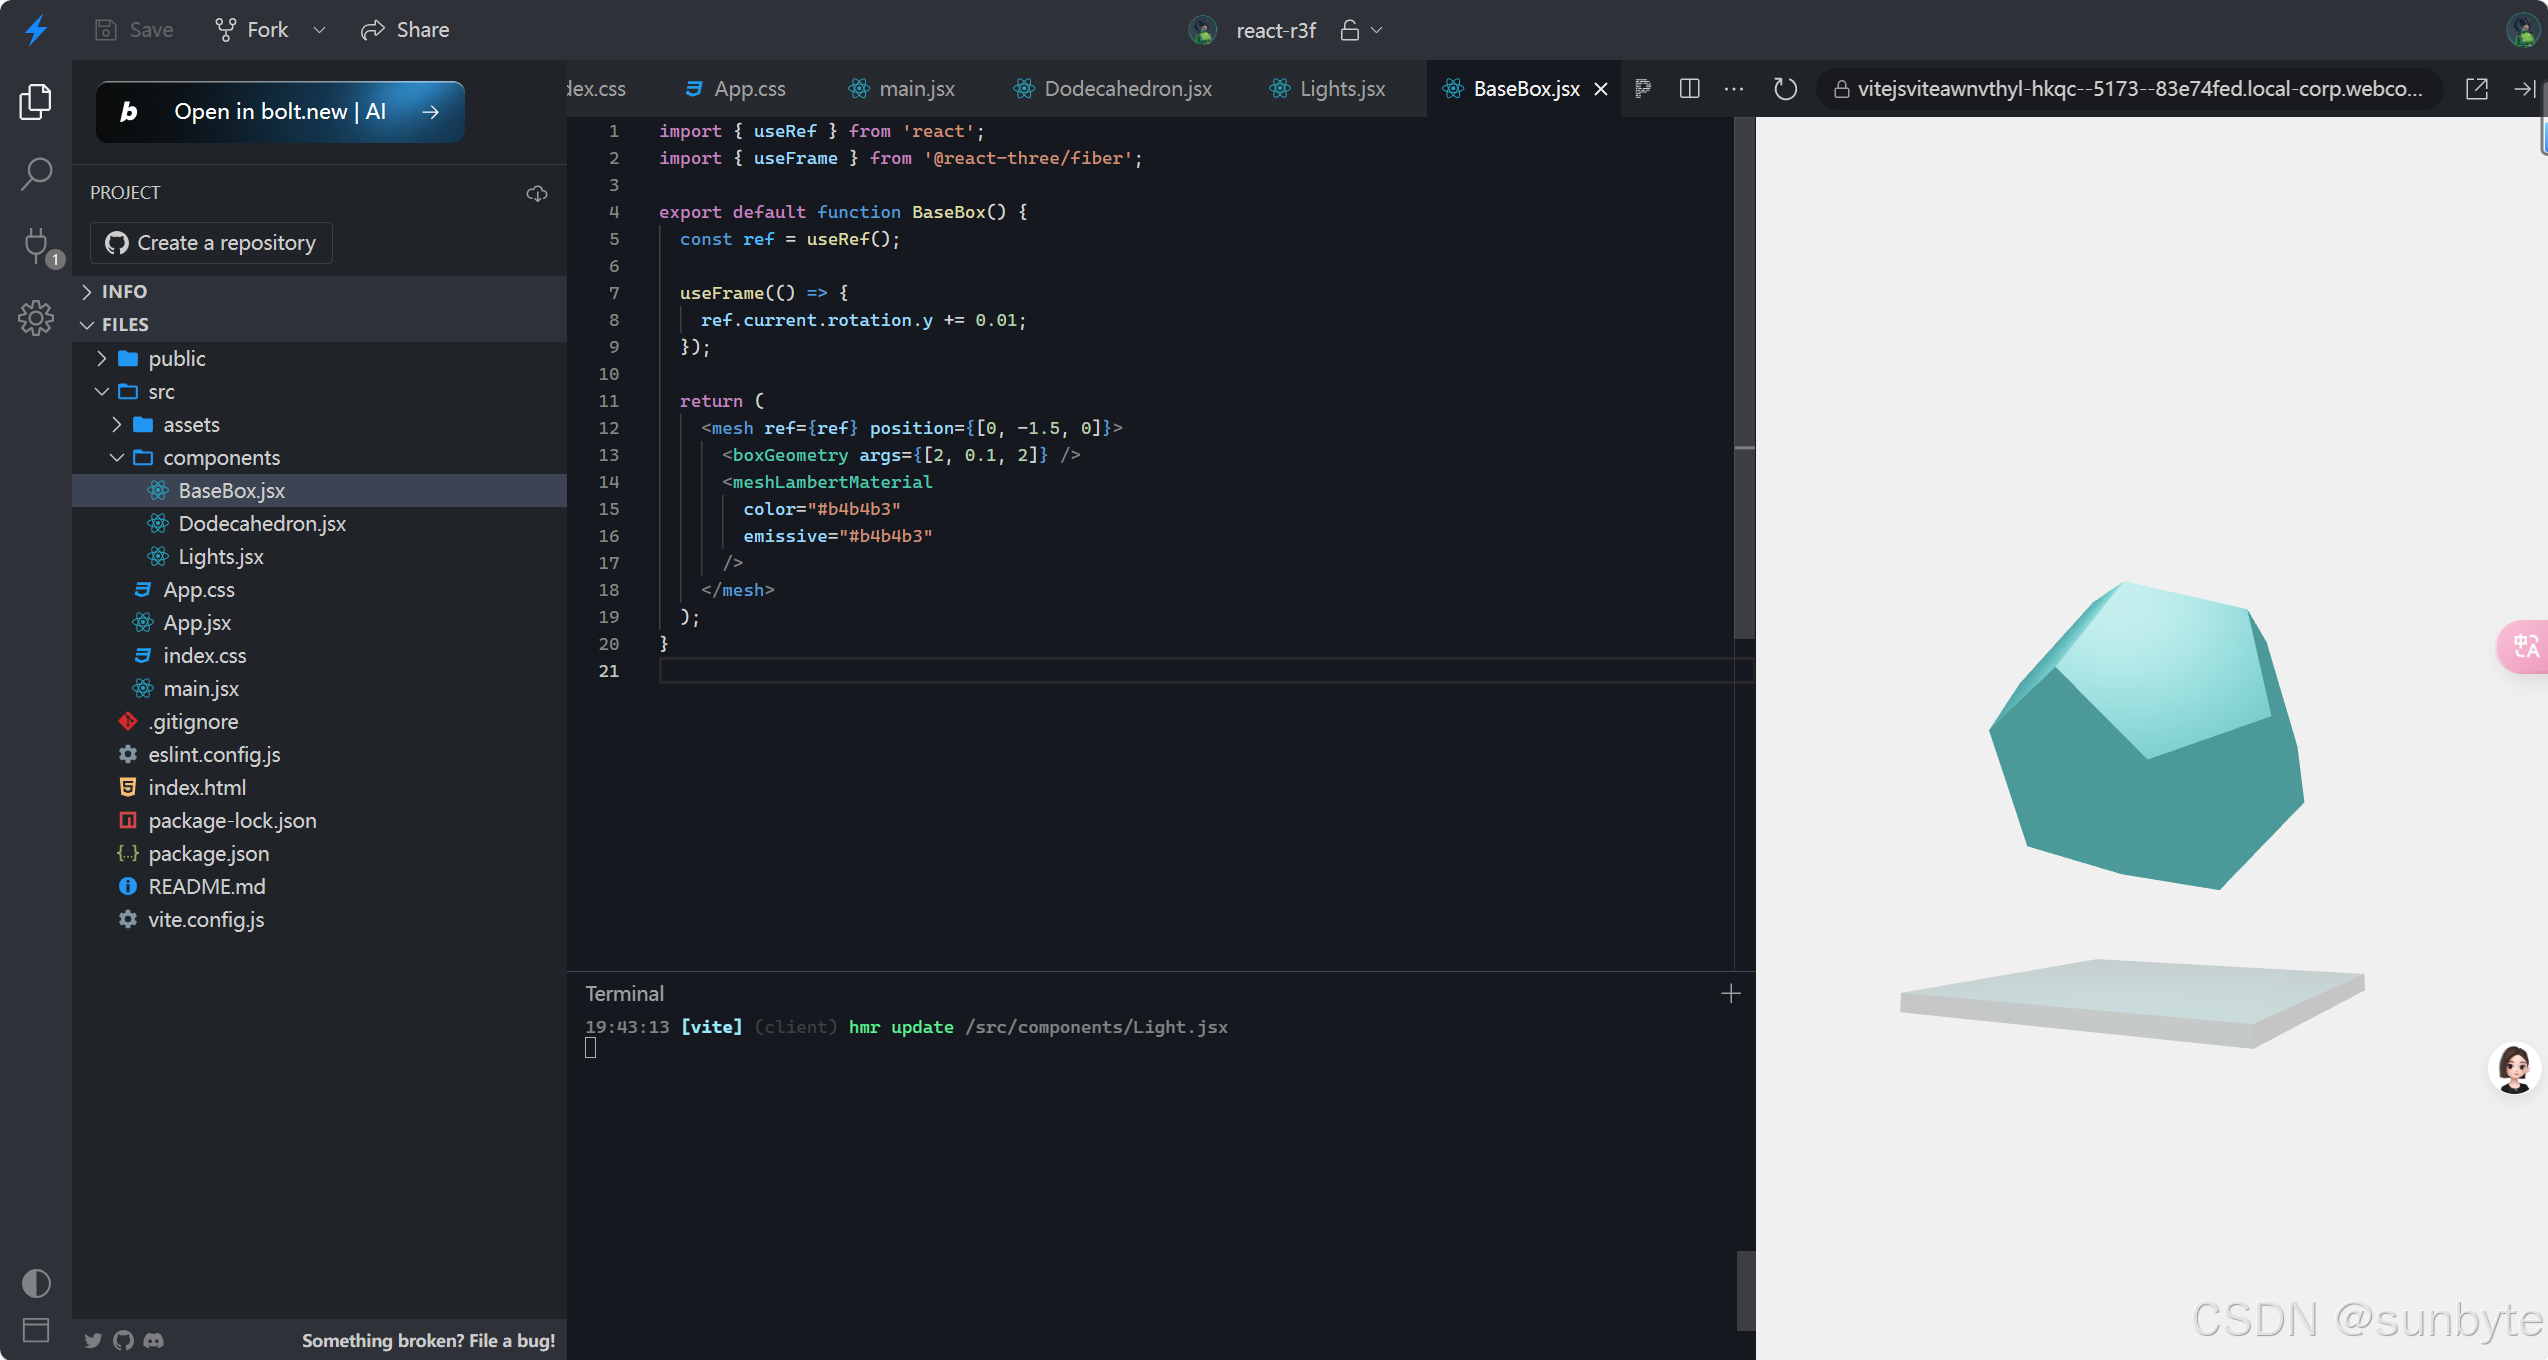
Task: Open the search panel in sidebar
Action: coord(36,174)
